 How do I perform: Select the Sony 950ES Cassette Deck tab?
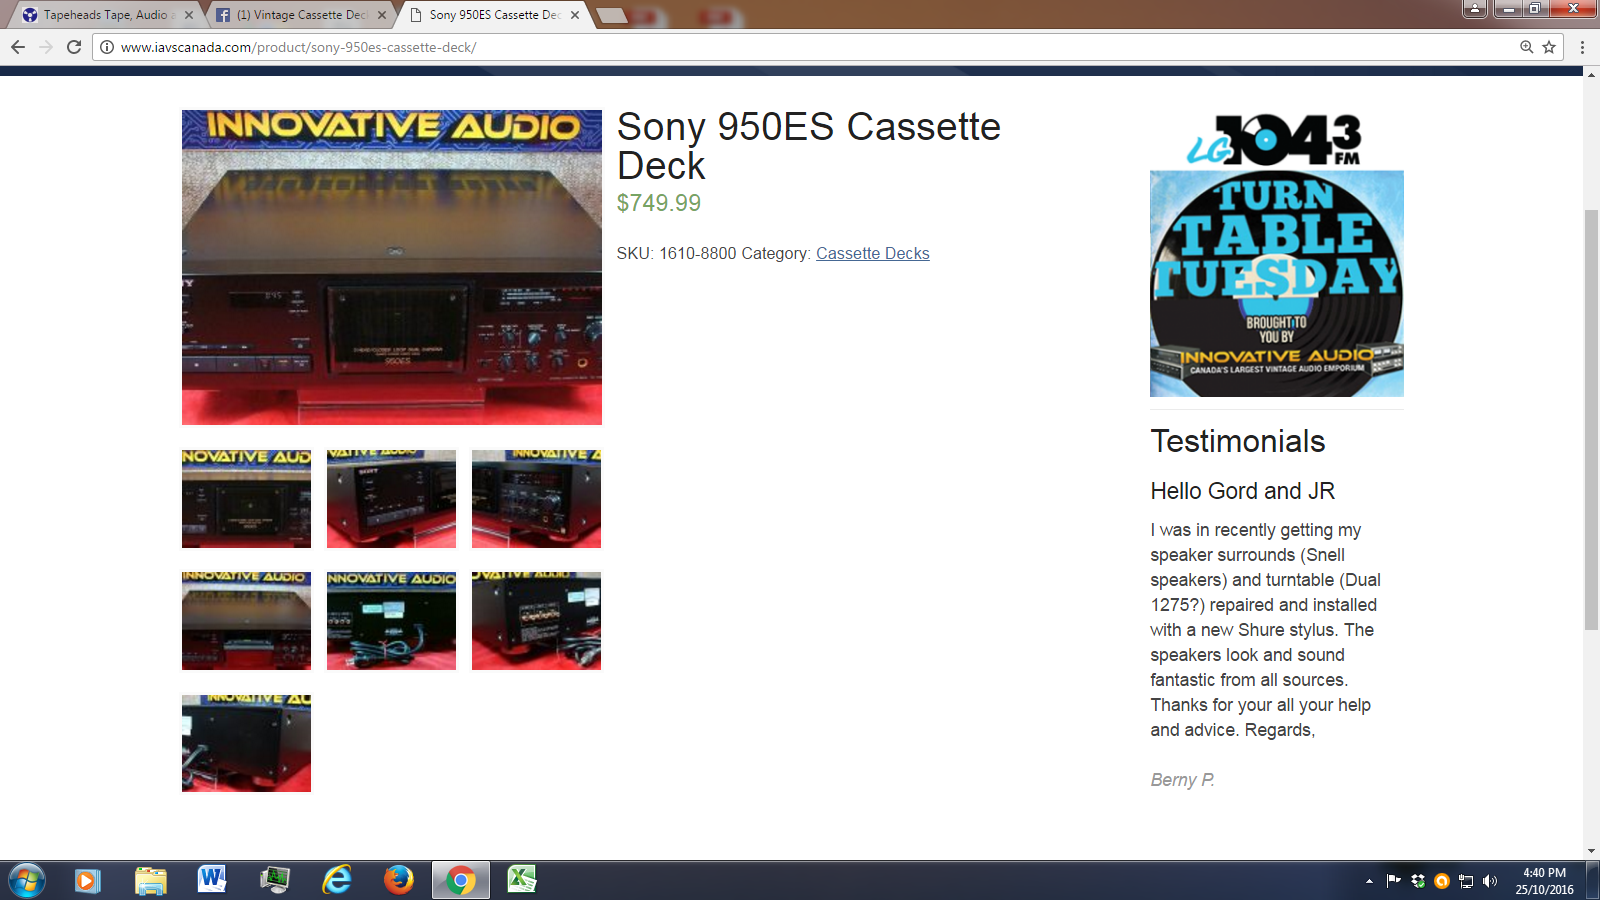493,15
